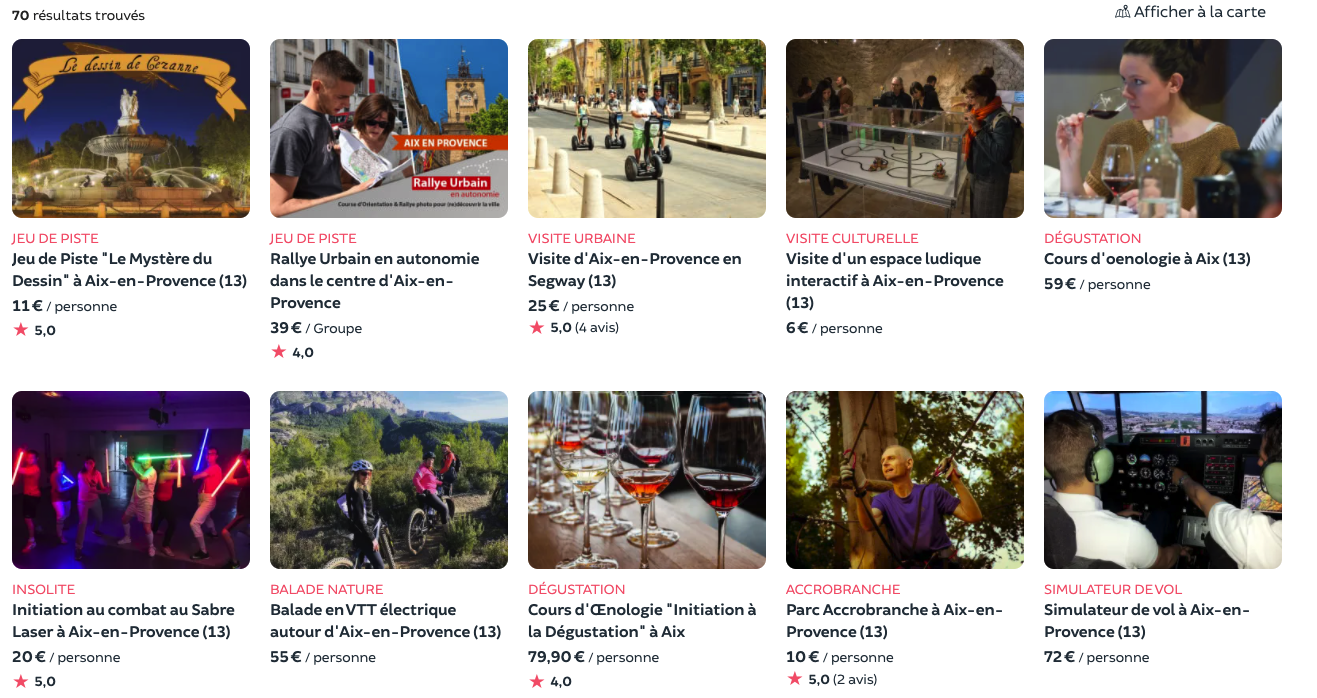Click the star icon under Segway visit listing
Viewport: 1317px width, 698px height.
(x=536, y=327)
